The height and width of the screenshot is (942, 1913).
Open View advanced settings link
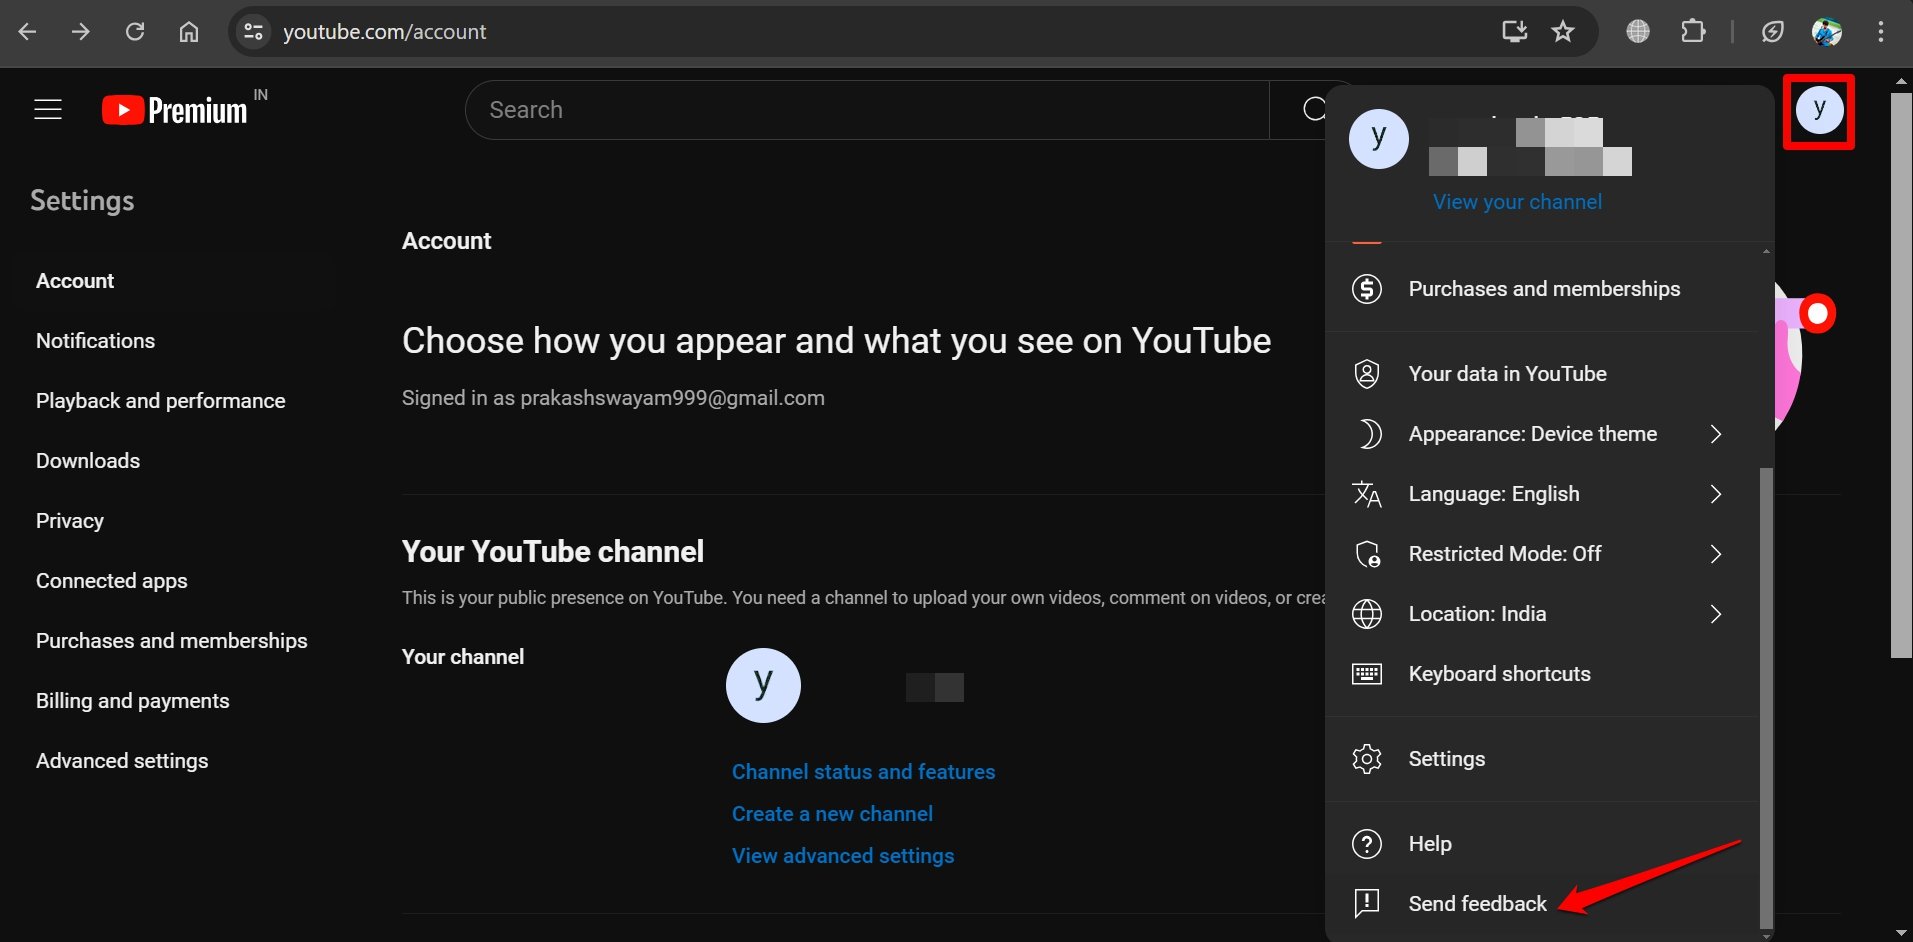pyautogui.click(x=843, y=856)
